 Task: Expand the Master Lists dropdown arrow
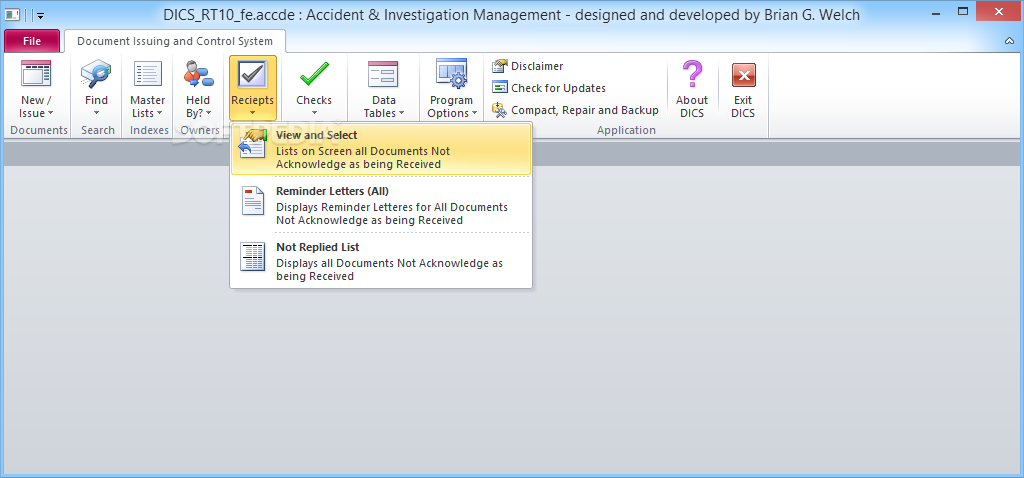(x=159, y=114)
